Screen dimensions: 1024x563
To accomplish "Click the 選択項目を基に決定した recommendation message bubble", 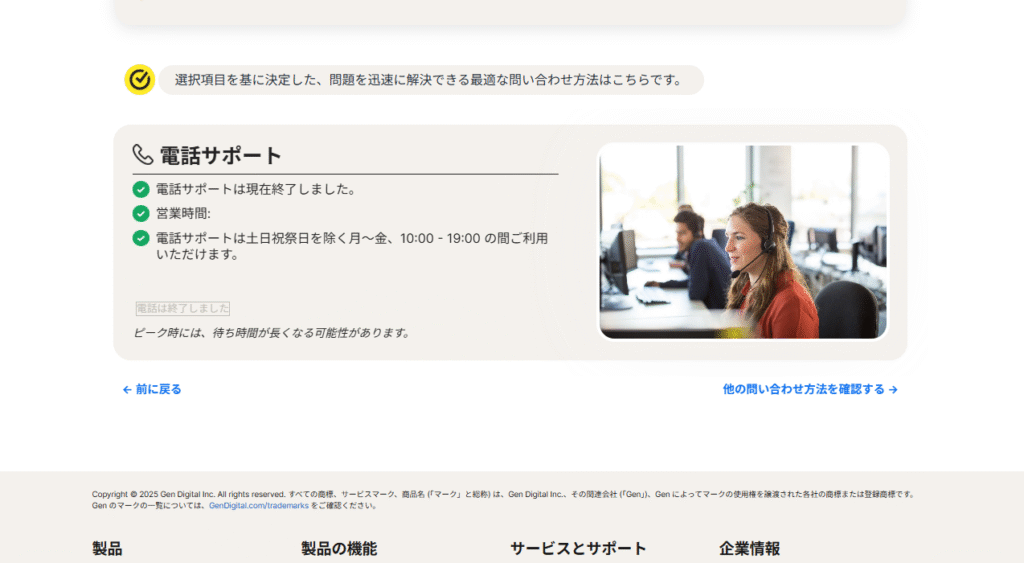I will tap(430, 80).
